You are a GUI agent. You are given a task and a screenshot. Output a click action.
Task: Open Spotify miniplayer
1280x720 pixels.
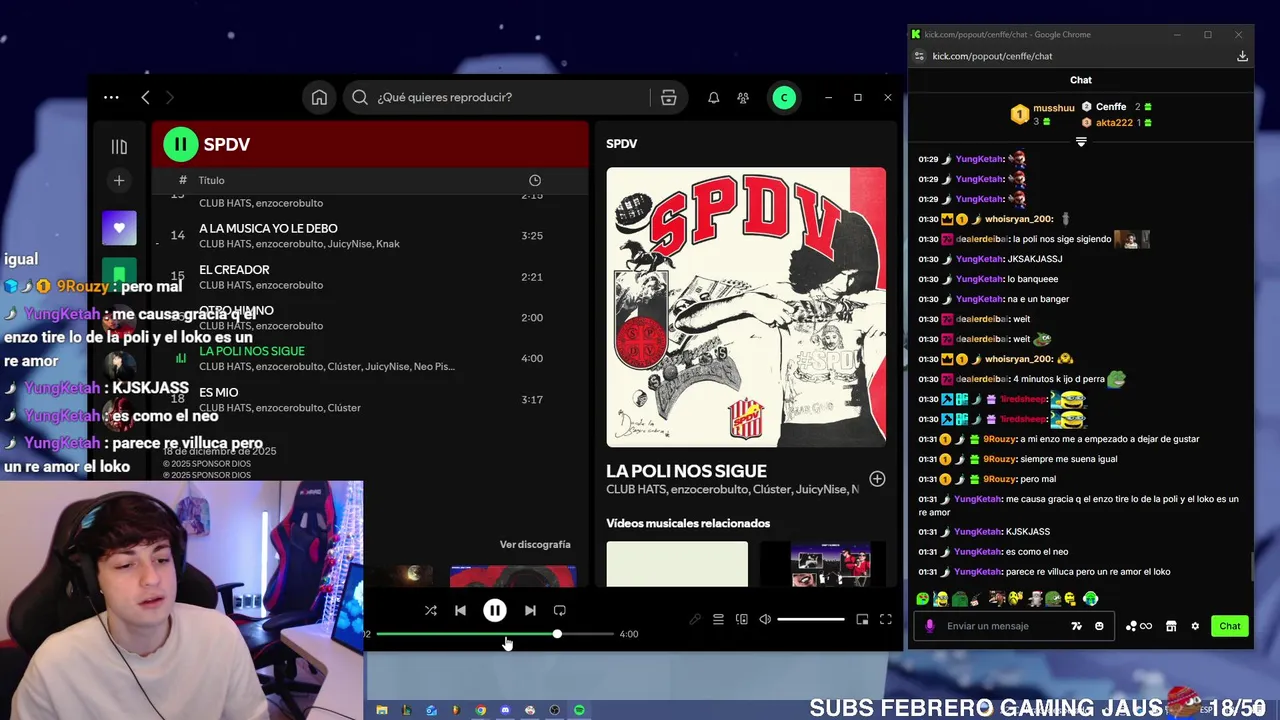(862, 620)
